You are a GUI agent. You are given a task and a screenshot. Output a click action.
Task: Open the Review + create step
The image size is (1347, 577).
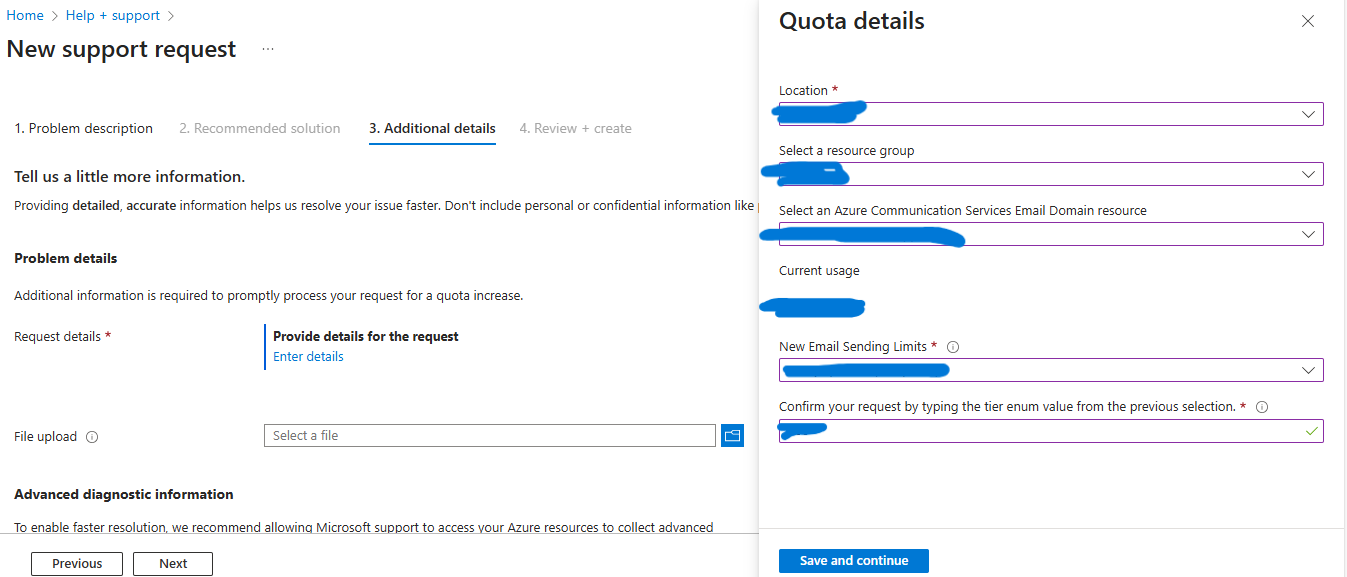pos(575,128)
